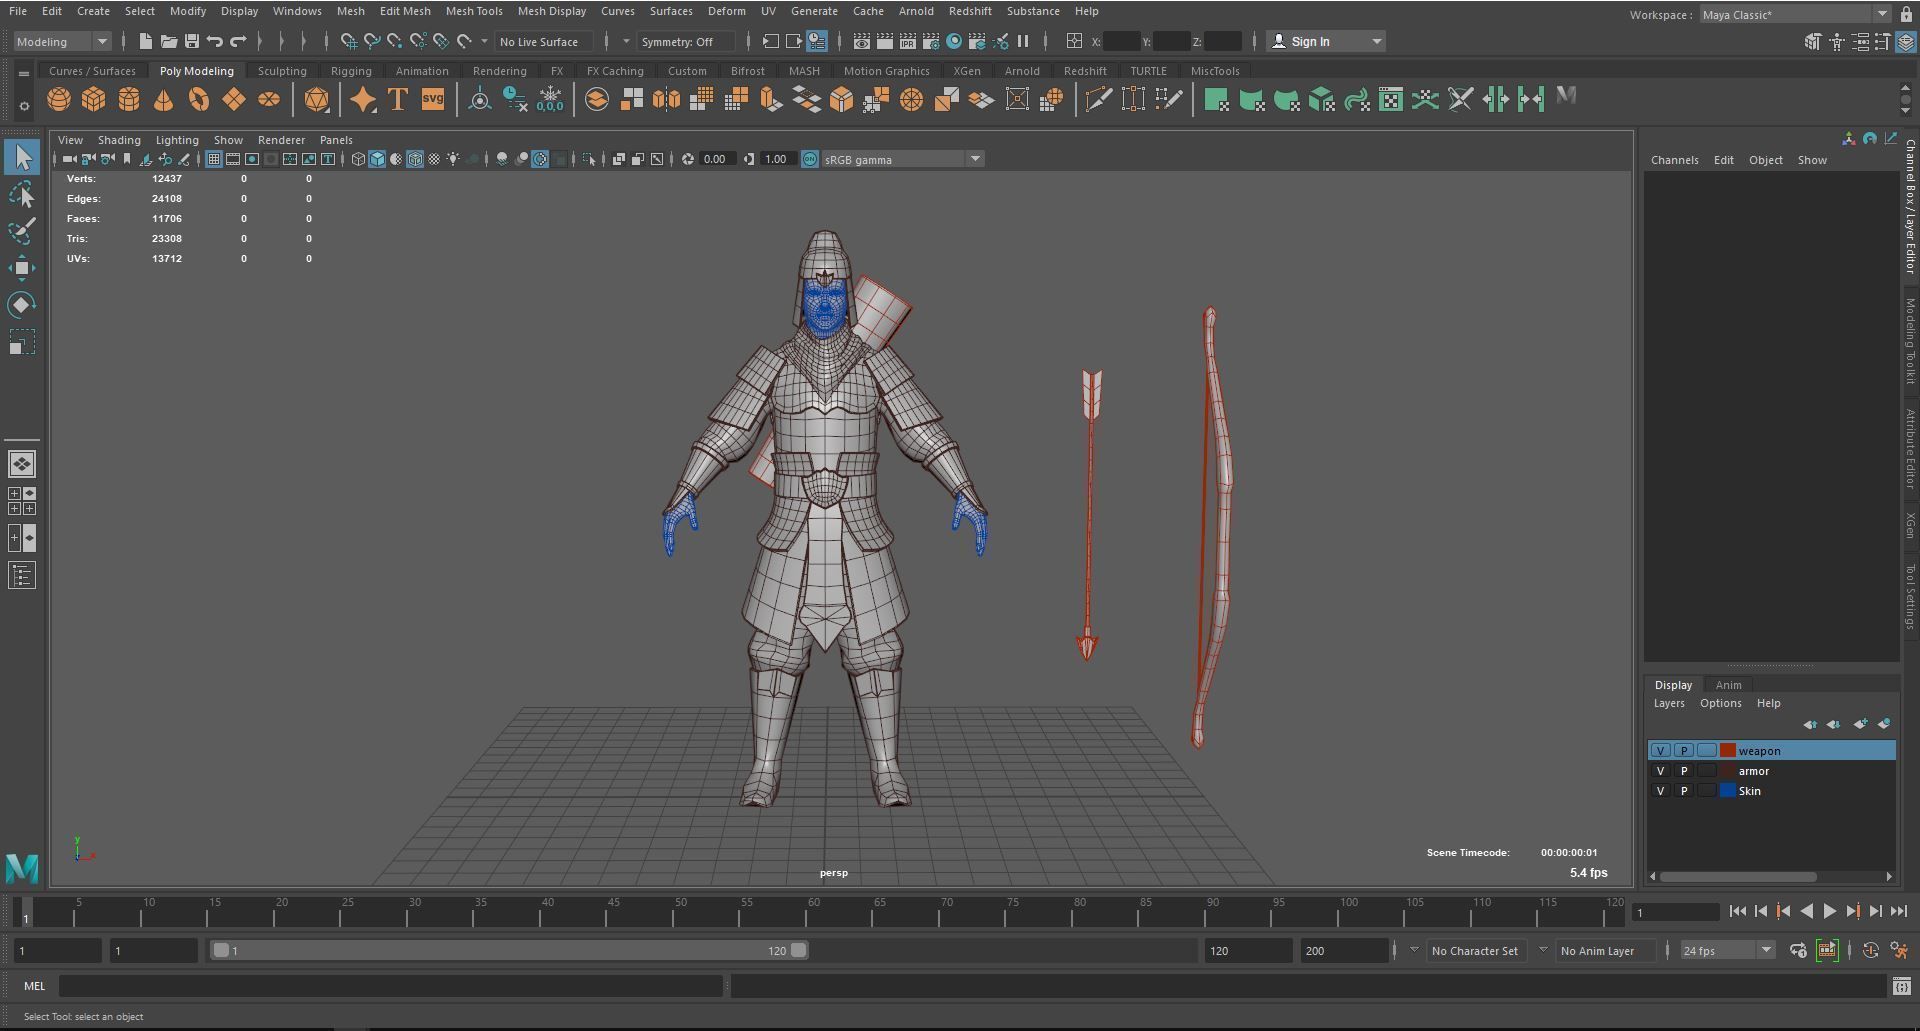Click the Multi-Cut knife tool shelf icon
The width and height of the screenshot is (1920, 1031).
[1098, 100]
